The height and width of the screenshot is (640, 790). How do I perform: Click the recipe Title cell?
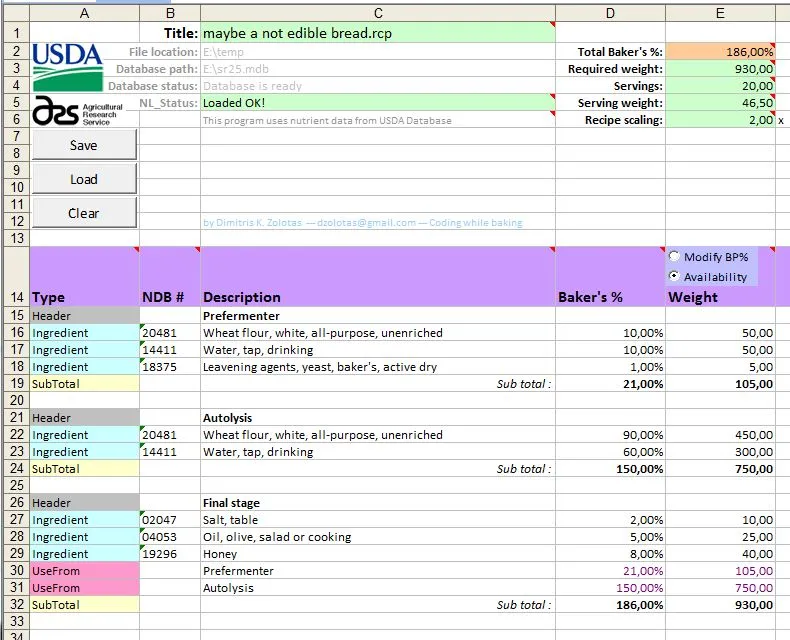[378, 33]
